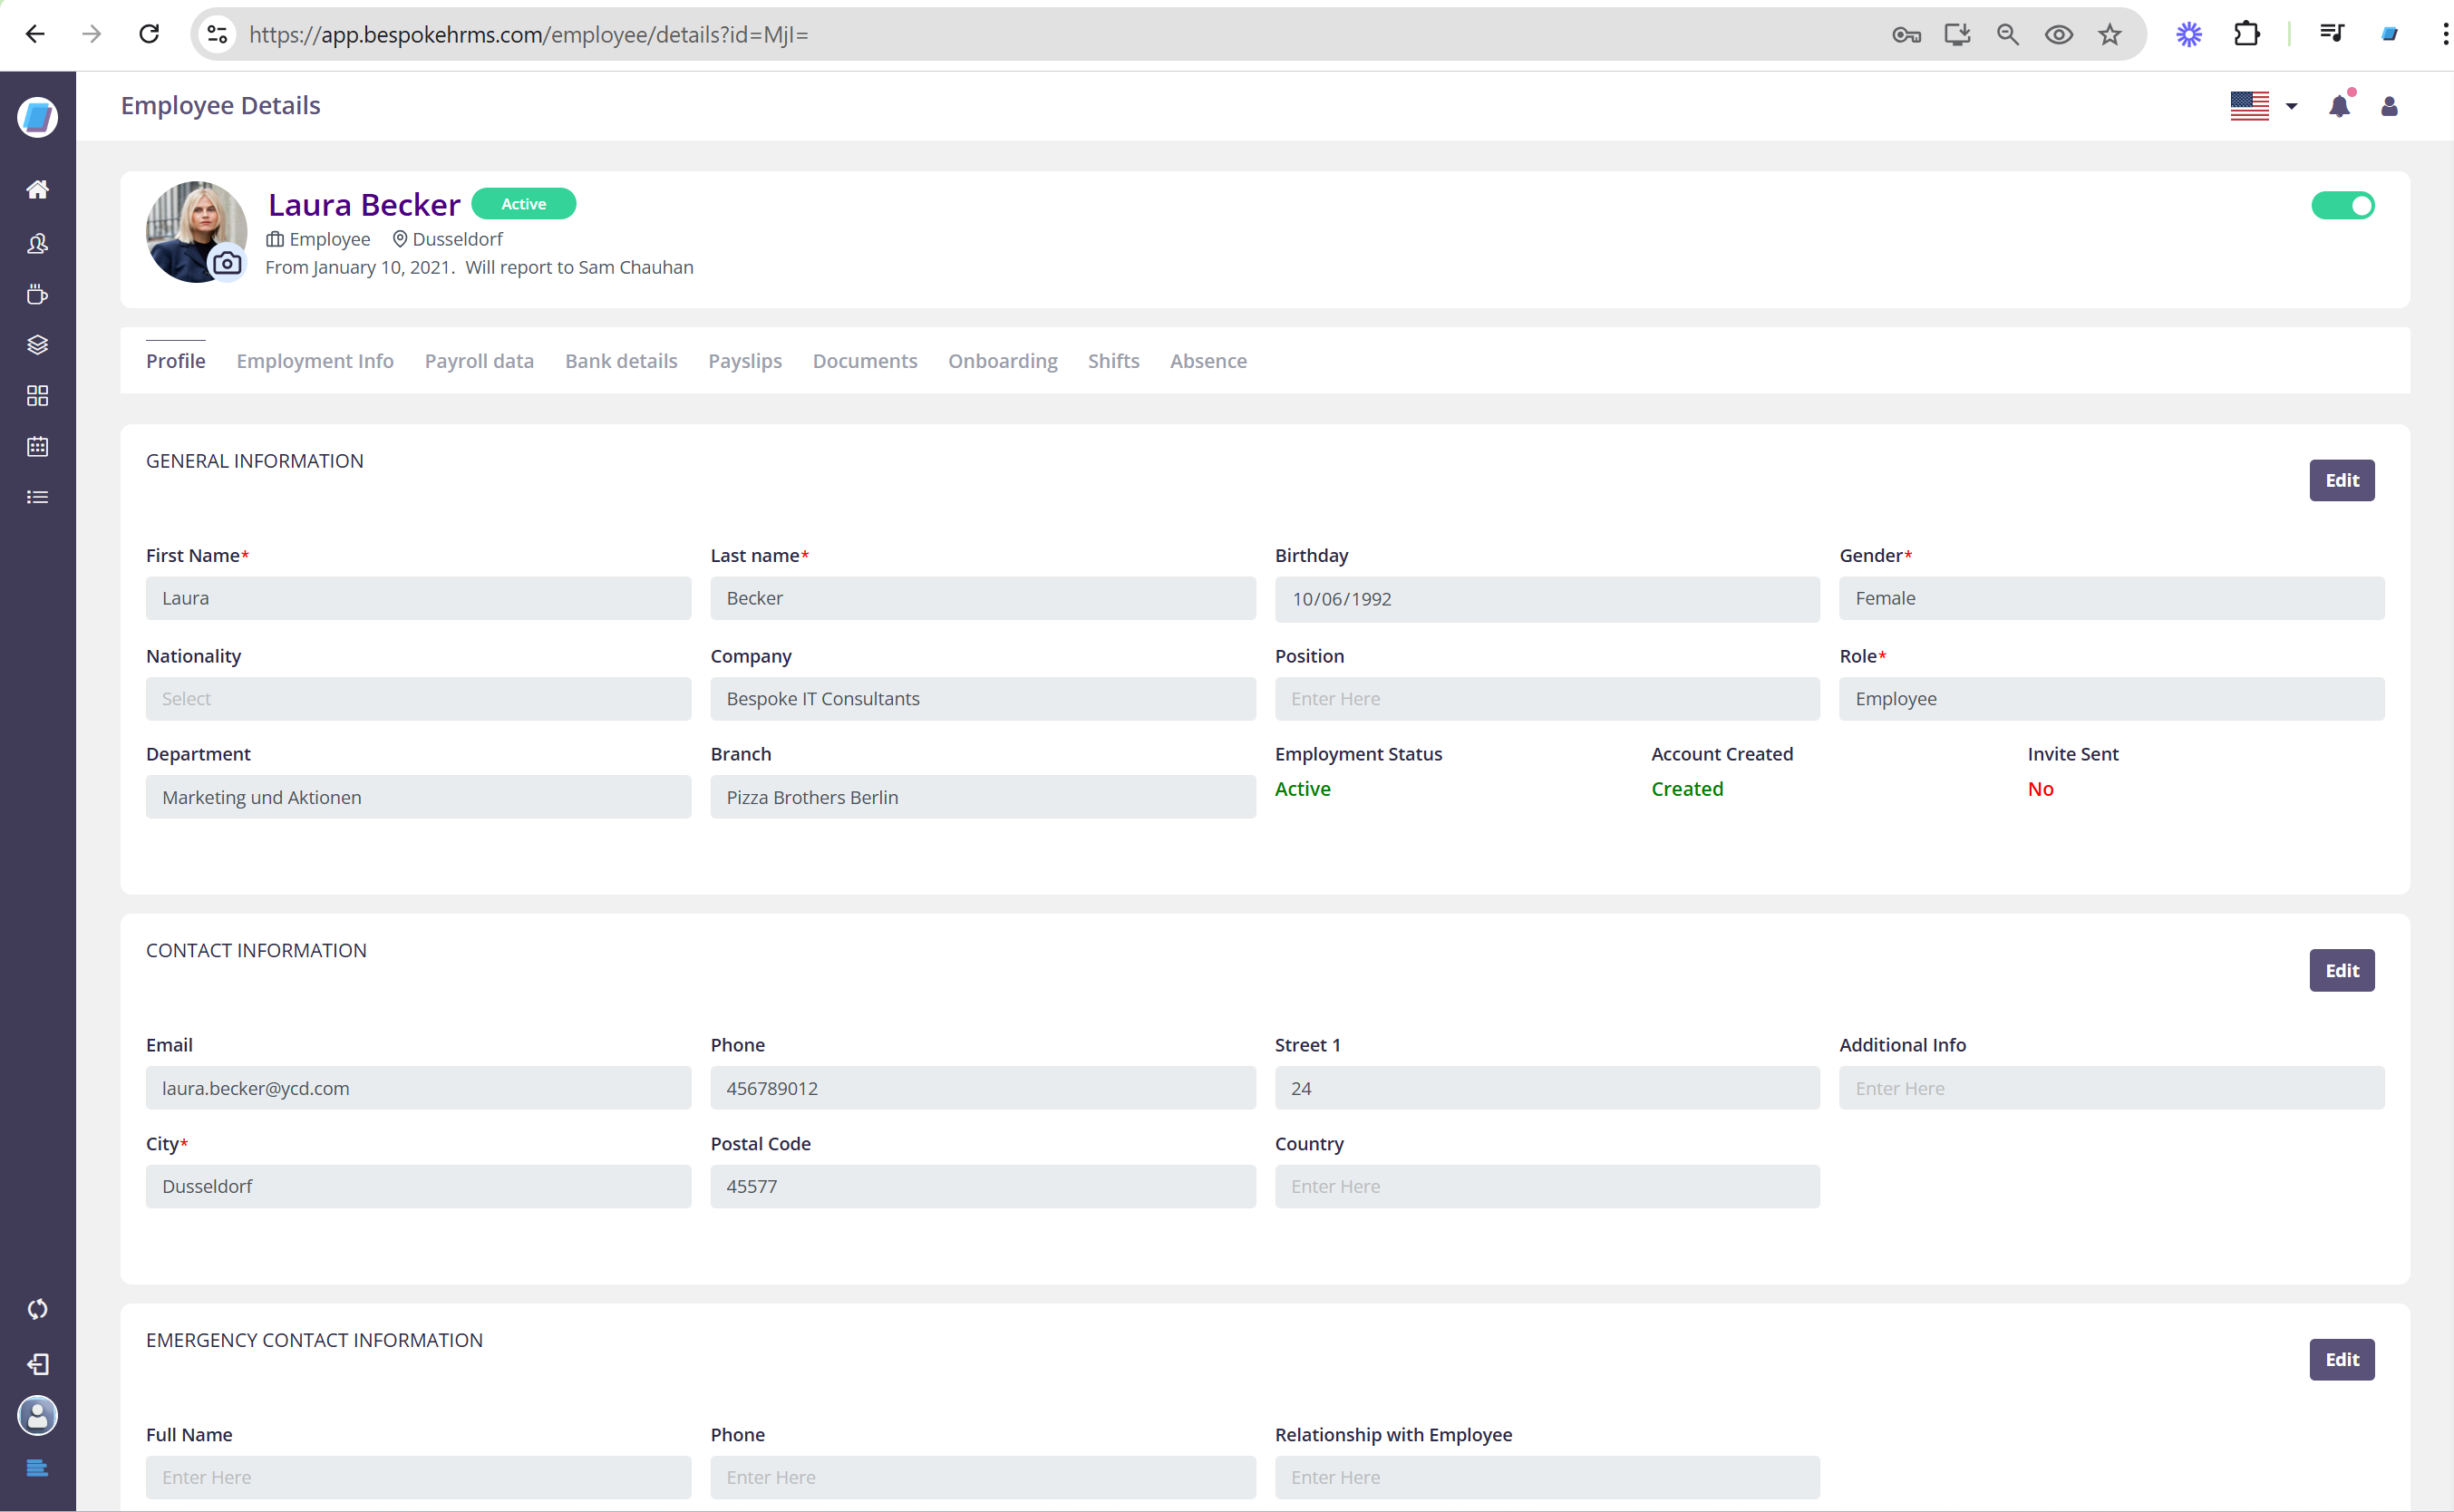Open the Home dashboard from the sidebar
This screenshot has width=2454, height=1512.
pos(37,189)
